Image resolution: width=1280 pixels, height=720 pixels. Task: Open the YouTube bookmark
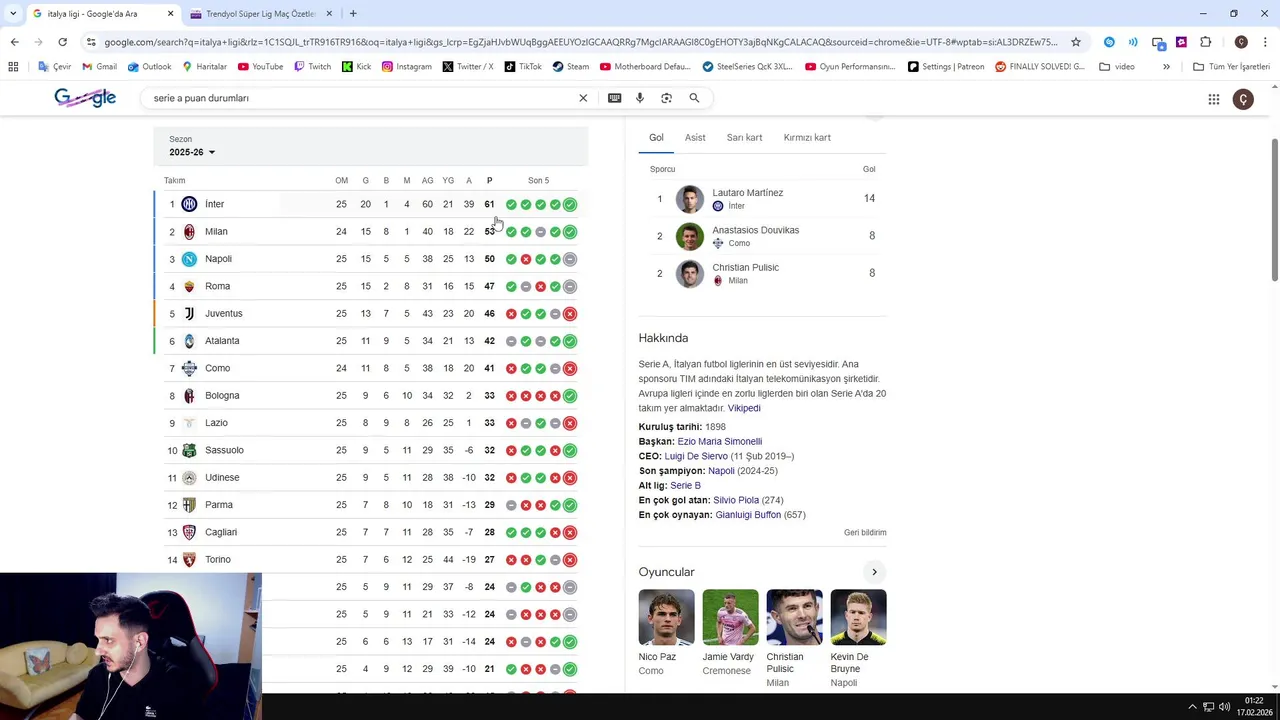[260, 67]
